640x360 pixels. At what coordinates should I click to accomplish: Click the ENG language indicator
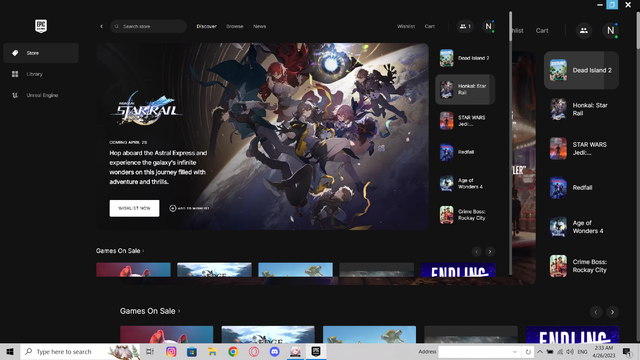pyautogui.click(x=582, y=352)
